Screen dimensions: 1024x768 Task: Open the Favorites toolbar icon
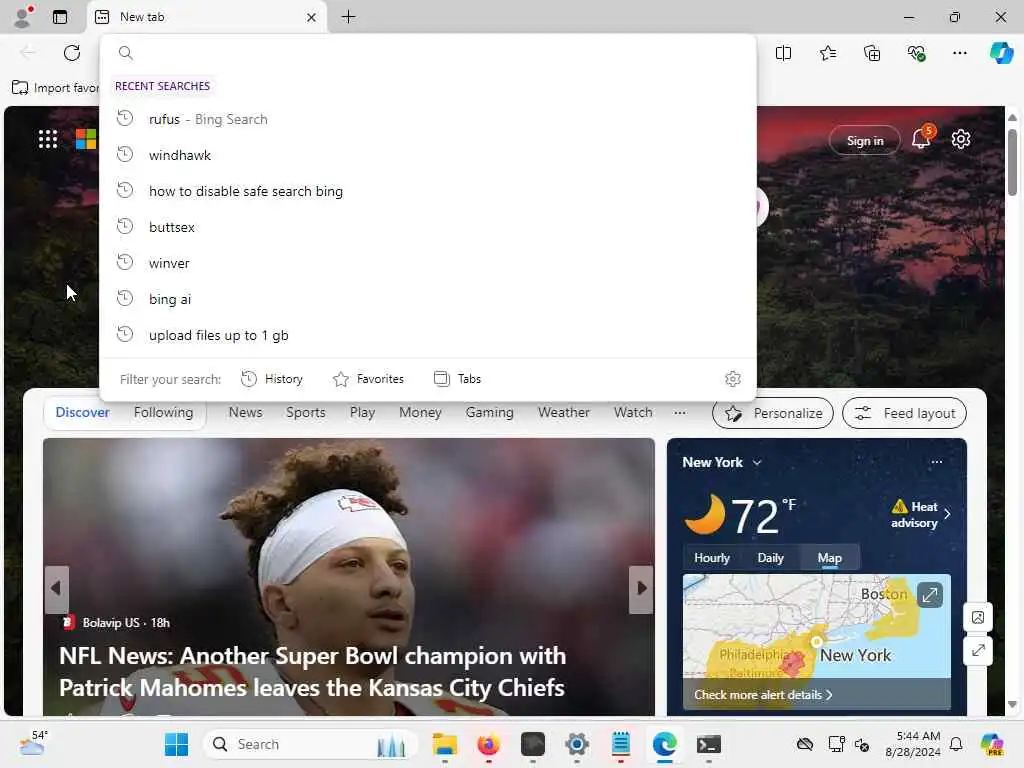coord(828,53)
